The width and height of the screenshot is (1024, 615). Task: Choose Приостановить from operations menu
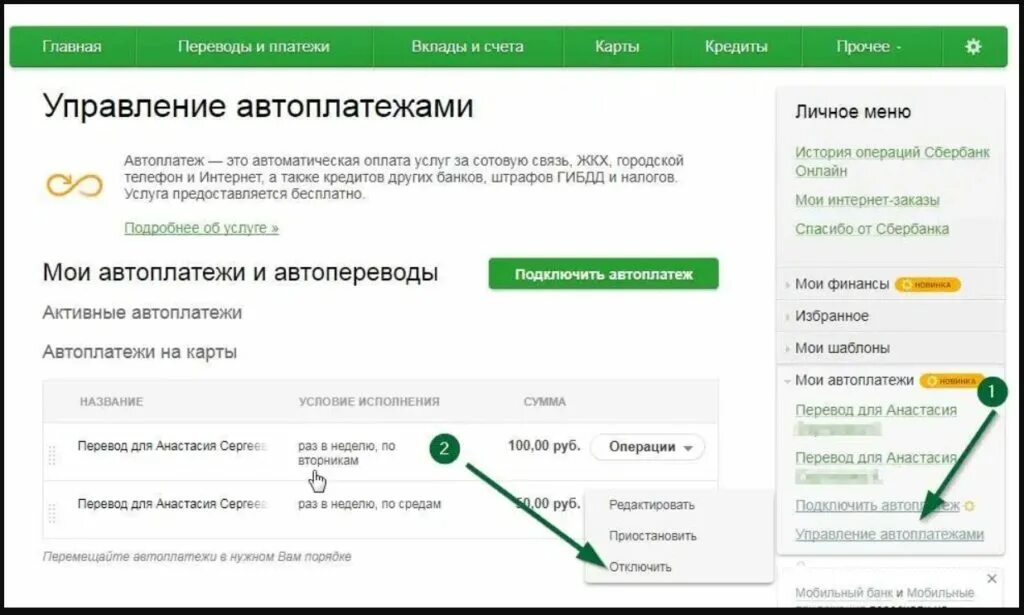[x=652, y=535]
